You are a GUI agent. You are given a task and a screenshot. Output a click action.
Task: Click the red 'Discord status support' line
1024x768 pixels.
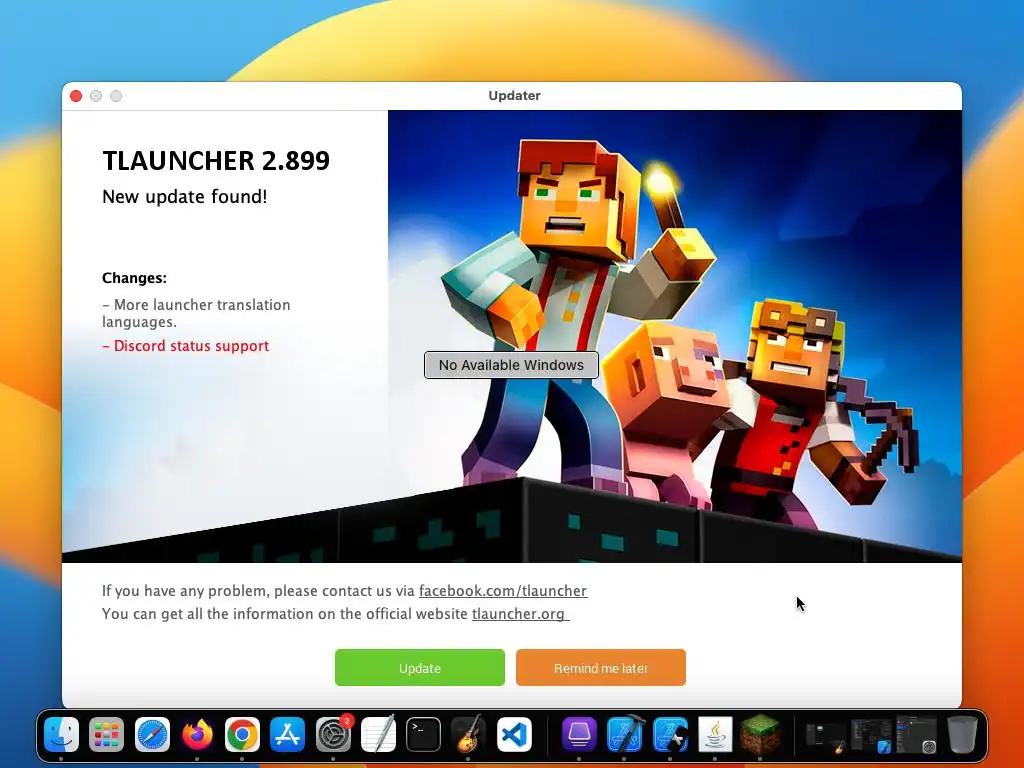point(185,346)
